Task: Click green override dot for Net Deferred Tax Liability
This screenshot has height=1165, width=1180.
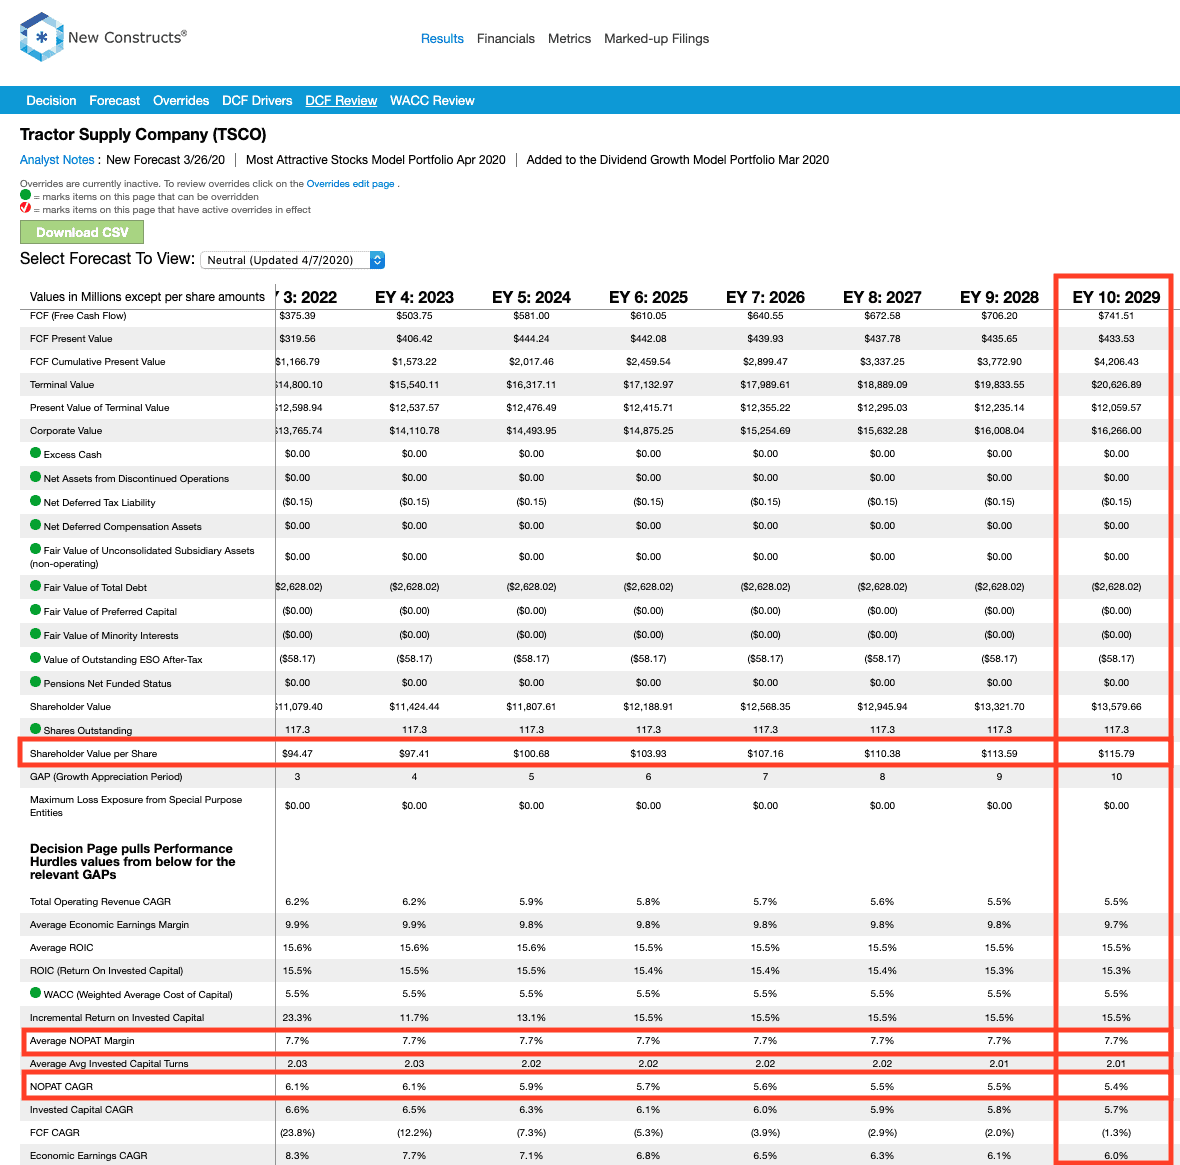Action: (35, 501)
